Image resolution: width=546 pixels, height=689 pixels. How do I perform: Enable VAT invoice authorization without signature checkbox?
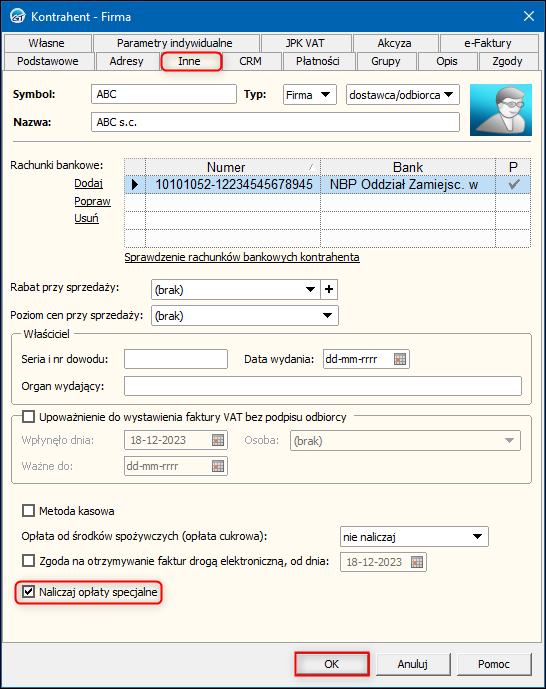click(x=29, y=417)
